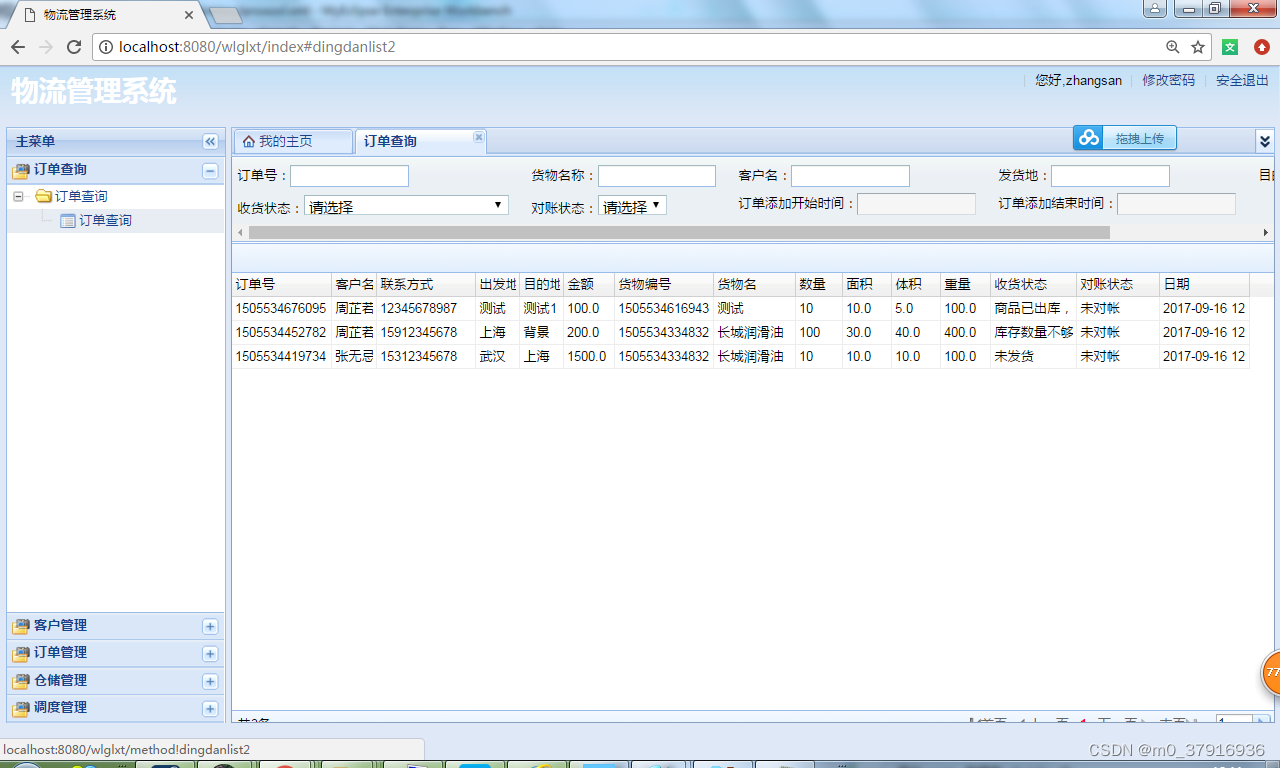Click the 安全退出 logout link
Image resolution: width=1280 pixels, height=768 pixels.
coord(1242,80)
